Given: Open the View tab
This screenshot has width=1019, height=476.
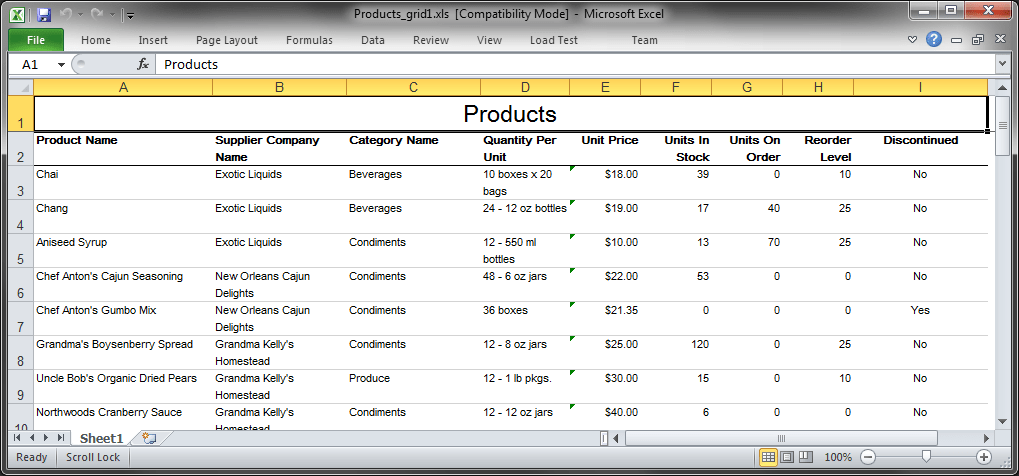Looking at the screenshot, I should point(489,40).
